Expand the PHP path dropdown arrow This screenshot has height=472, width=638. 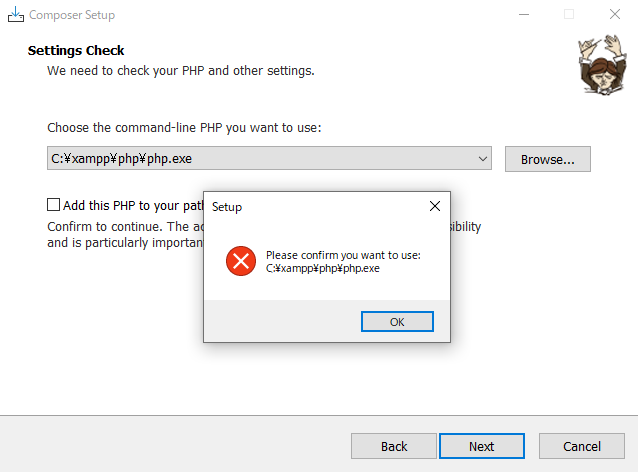click(x=483, y=159)
